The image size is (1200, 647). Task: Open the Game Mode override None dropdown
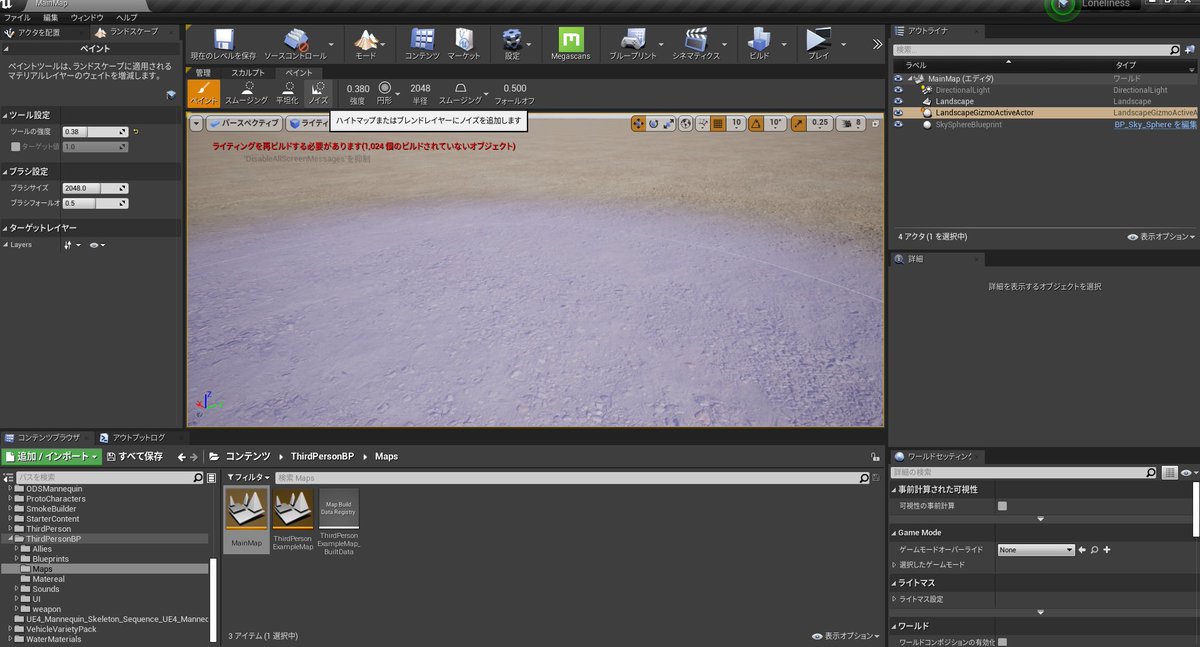tap(1035, 548)
